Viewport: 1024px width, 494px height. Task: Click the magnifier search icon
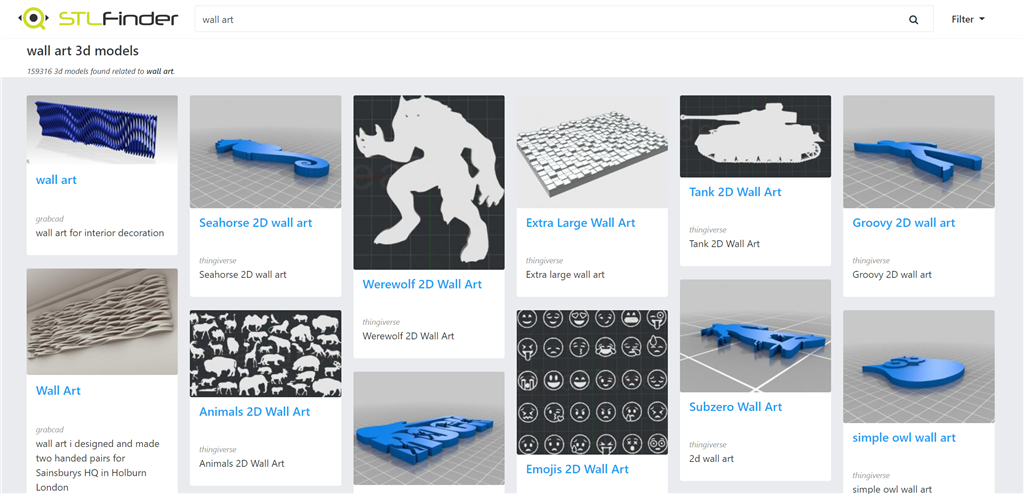coord(913,20)
